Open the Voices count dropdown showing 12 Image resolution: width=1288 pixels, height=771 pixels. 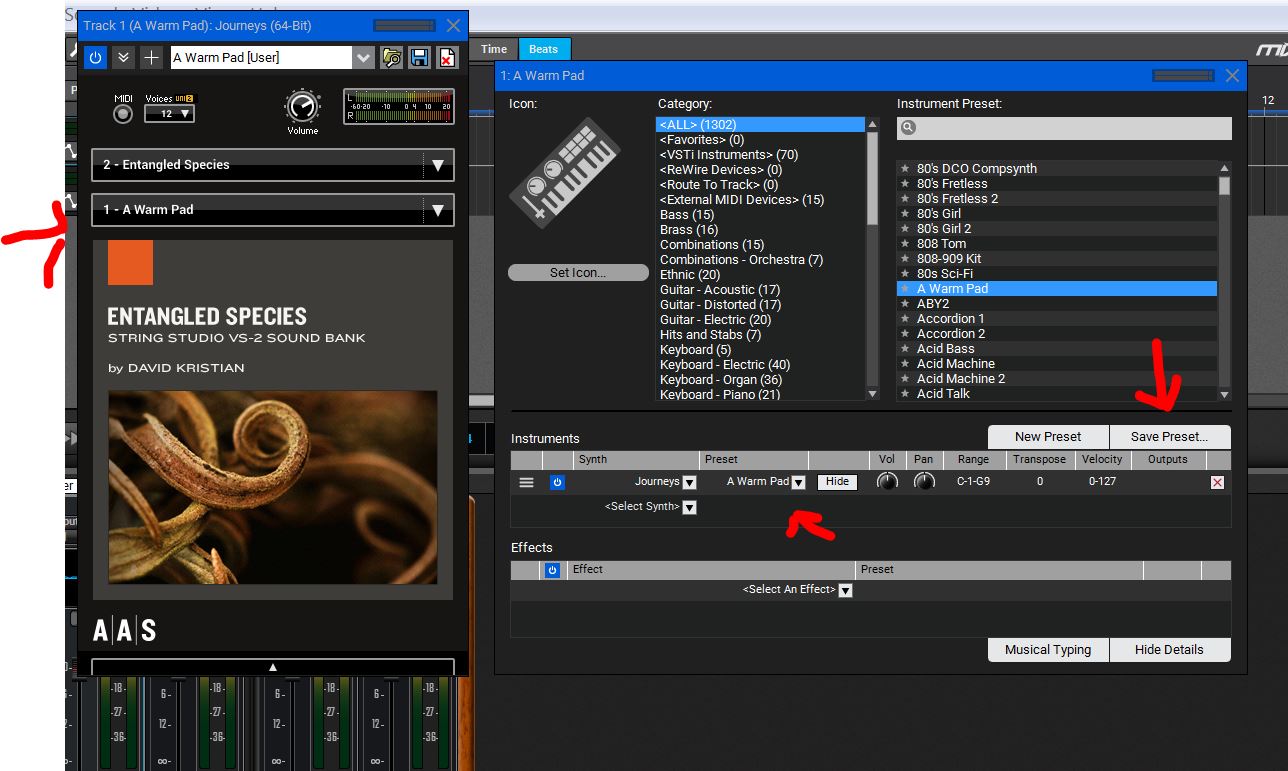pos(169,114)
